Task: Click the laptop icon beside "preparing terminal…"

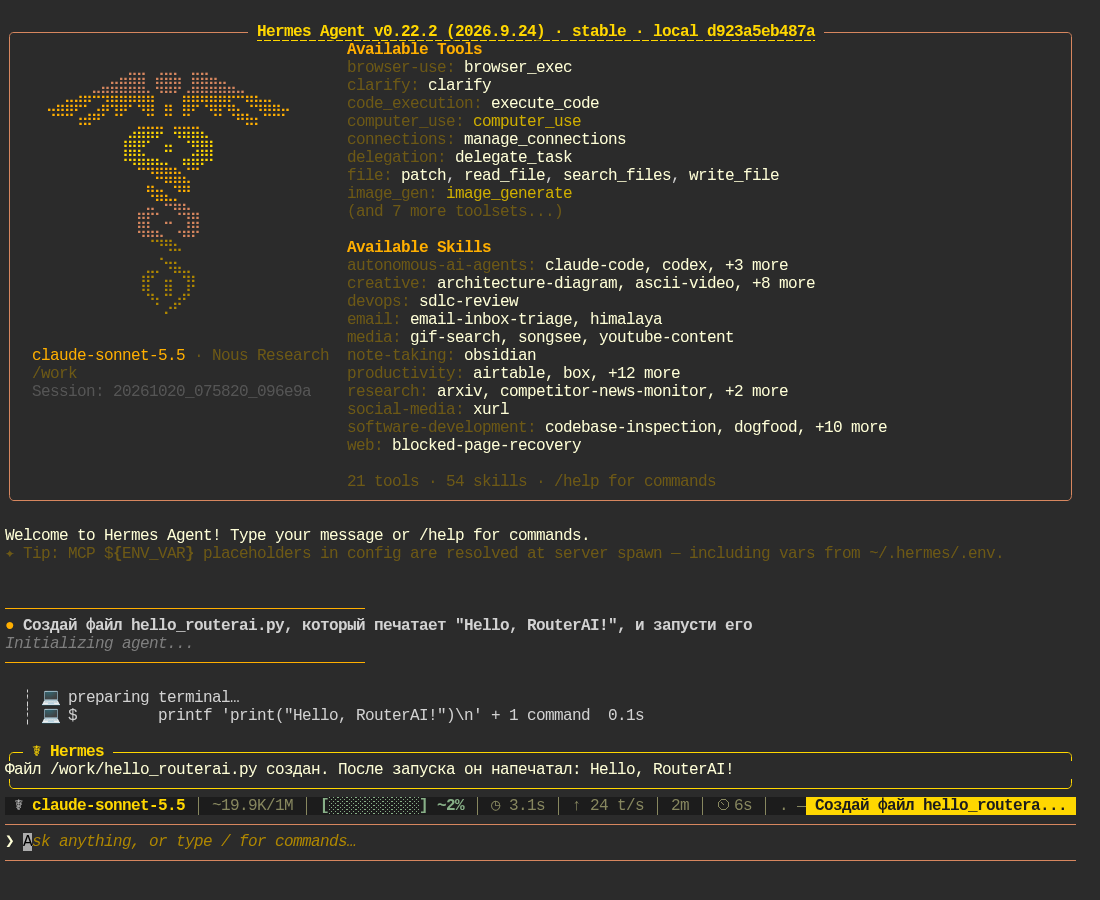Action: click(51, 697)
